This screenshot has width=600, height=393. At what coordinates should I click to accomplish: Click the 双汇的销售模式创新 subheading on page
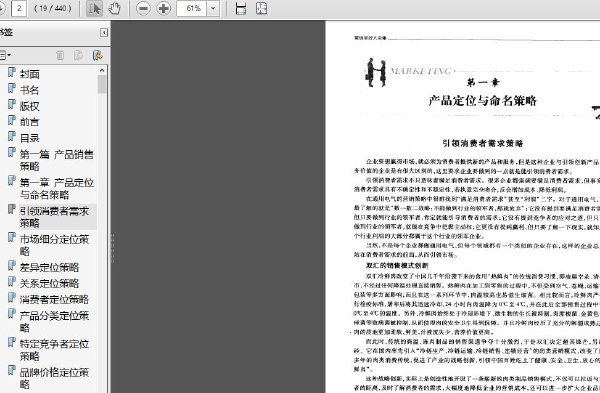point(397,265)
